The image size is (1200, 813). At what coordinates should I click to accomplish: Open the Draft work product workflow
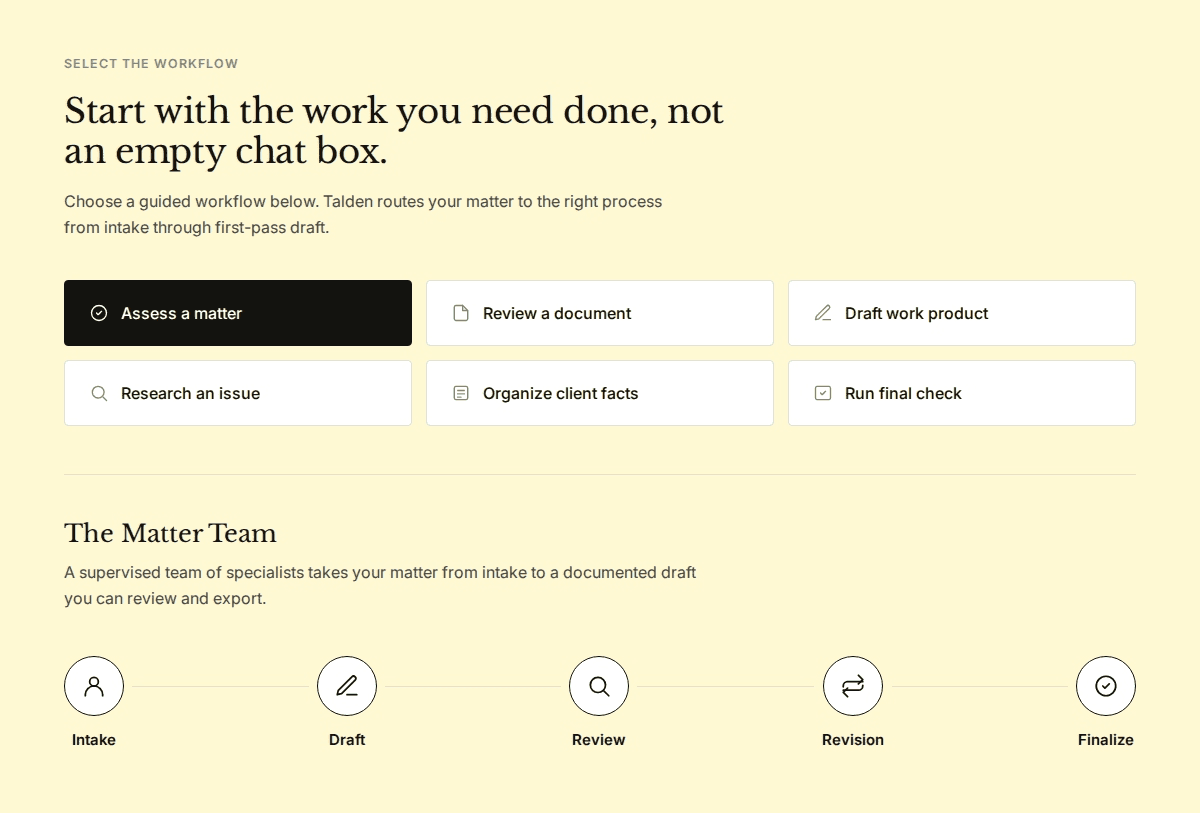pyautogui.click(x=962, y=313)
